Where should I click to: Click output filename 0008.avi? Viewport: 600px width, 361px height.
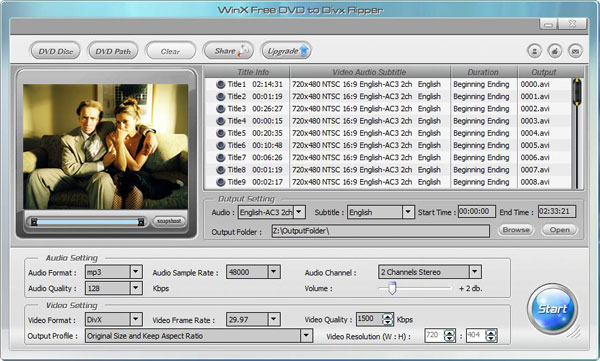point(535,182)
